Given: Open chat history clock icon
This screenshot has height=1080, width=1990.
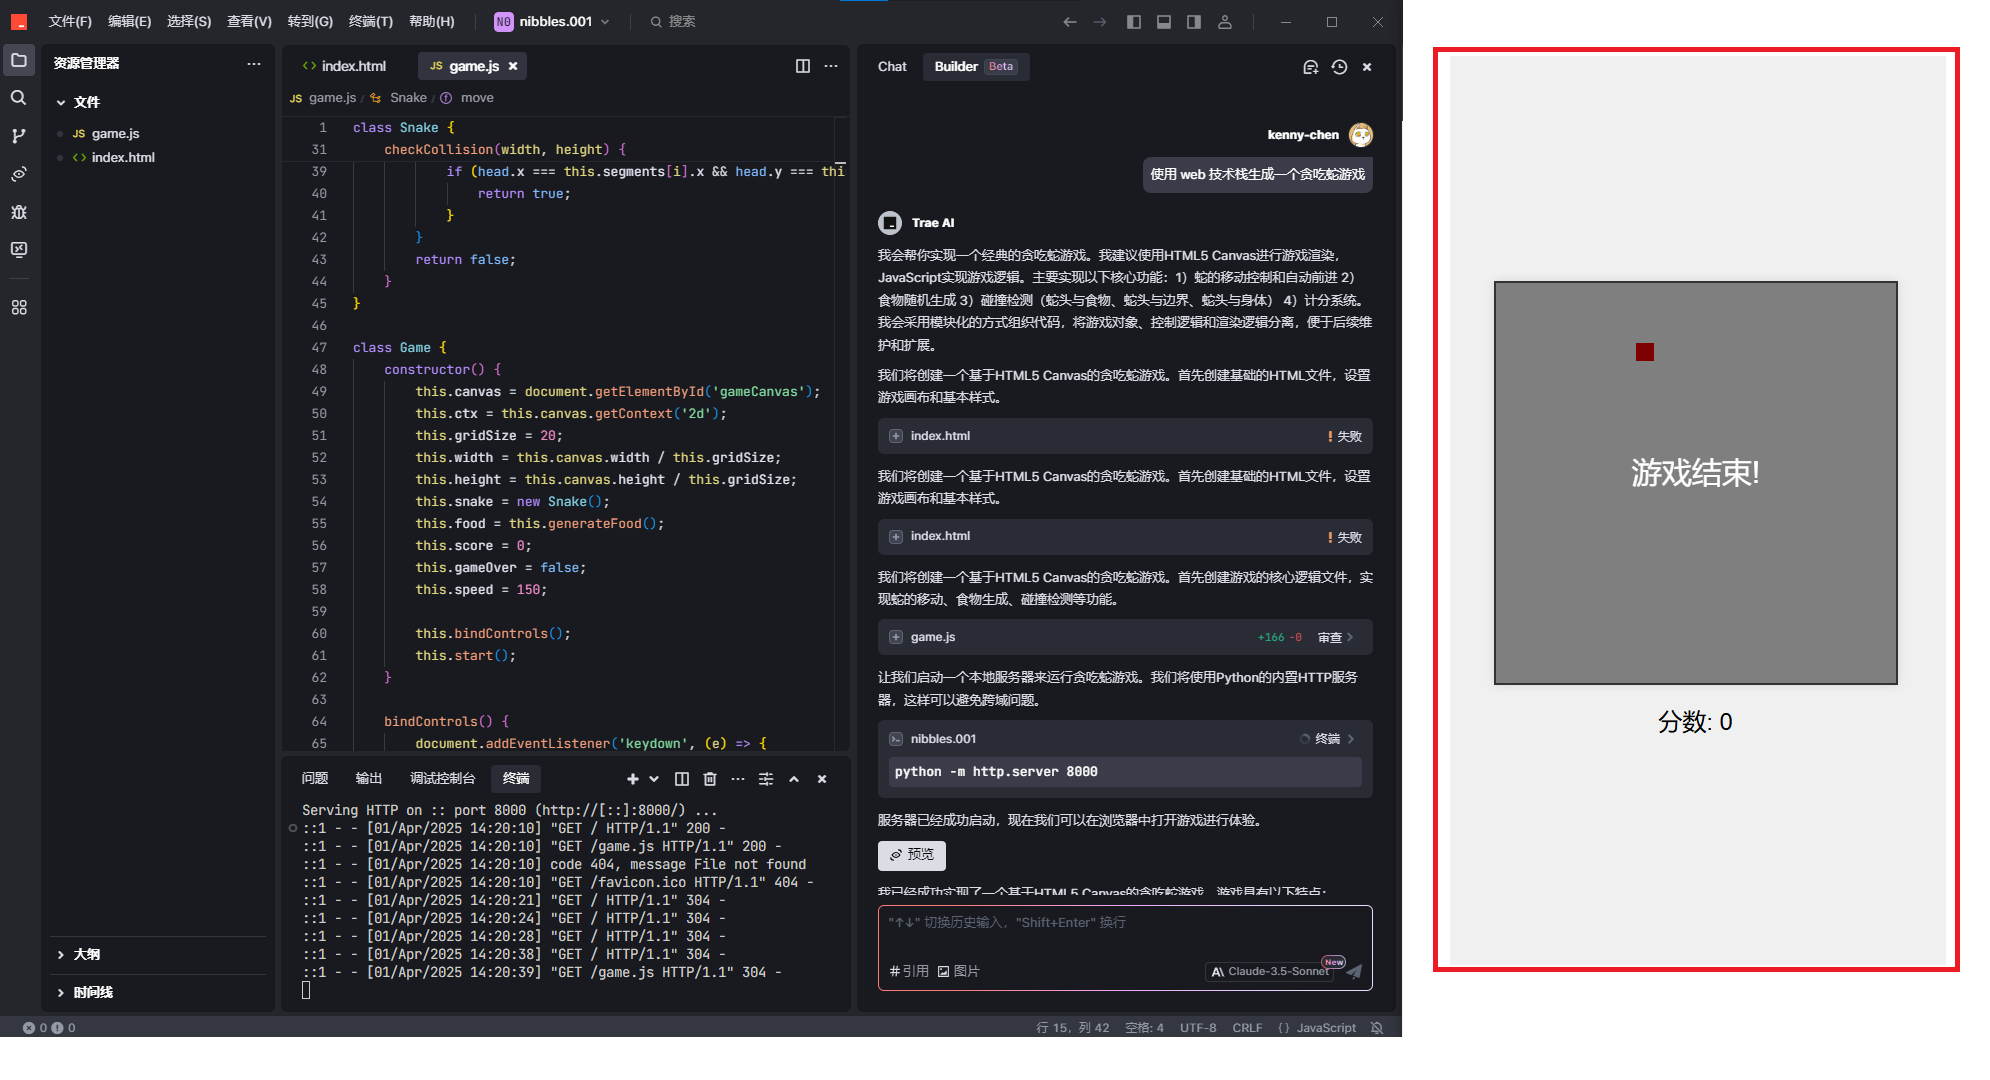Looking at the screenshot, I should (1339, 67).
